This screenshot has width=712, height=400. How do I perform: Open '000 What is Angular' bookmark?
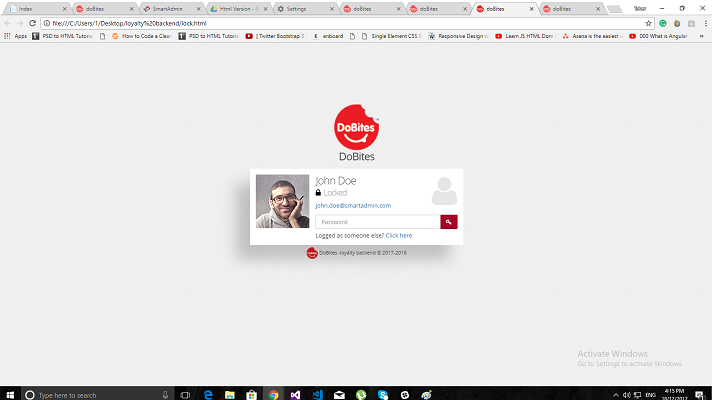658,36
